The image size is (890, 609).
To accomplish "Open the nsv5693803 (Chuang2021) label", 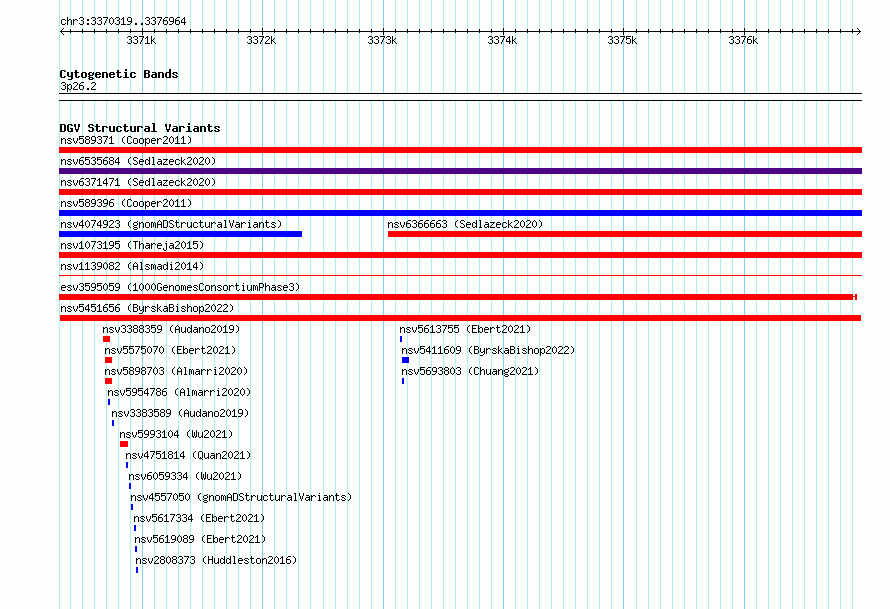I will tap(470, 371).
